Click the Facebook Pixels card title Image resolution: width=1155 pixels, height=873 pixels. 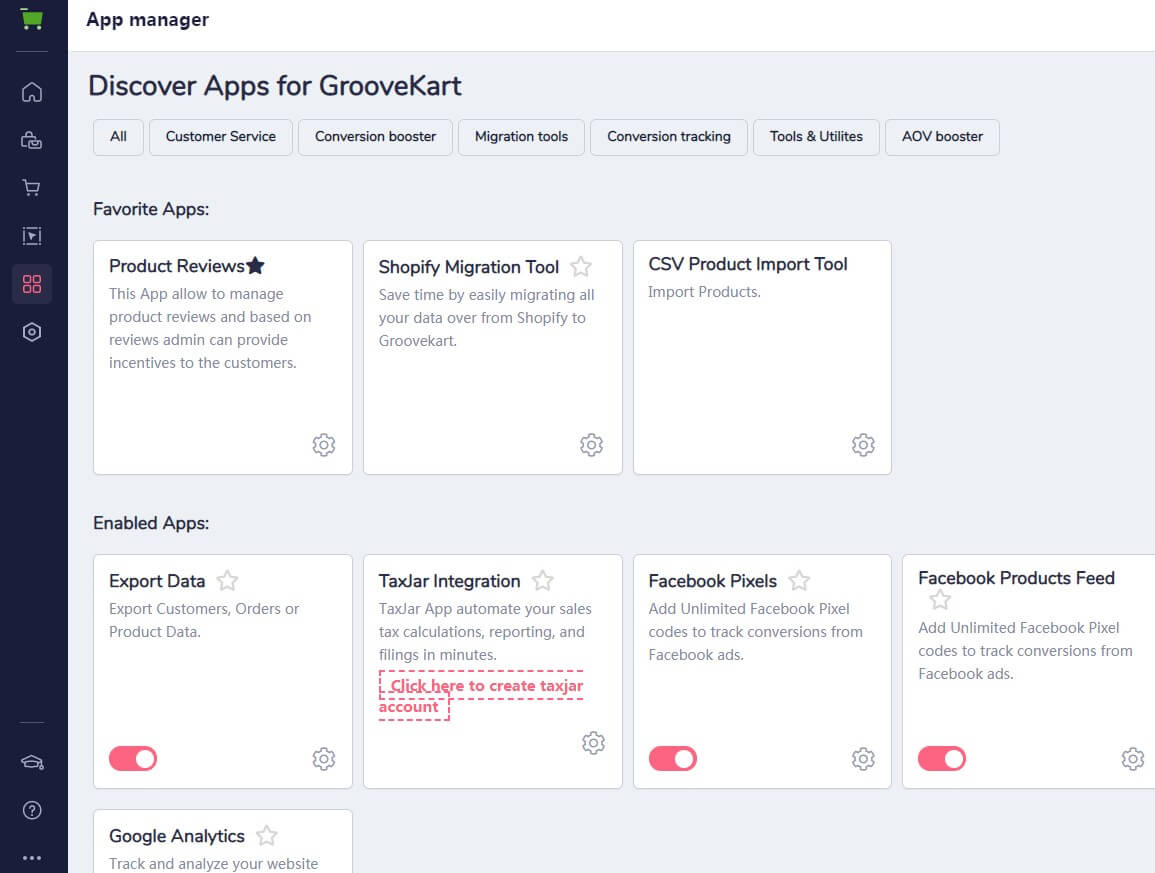pos(712,581)
